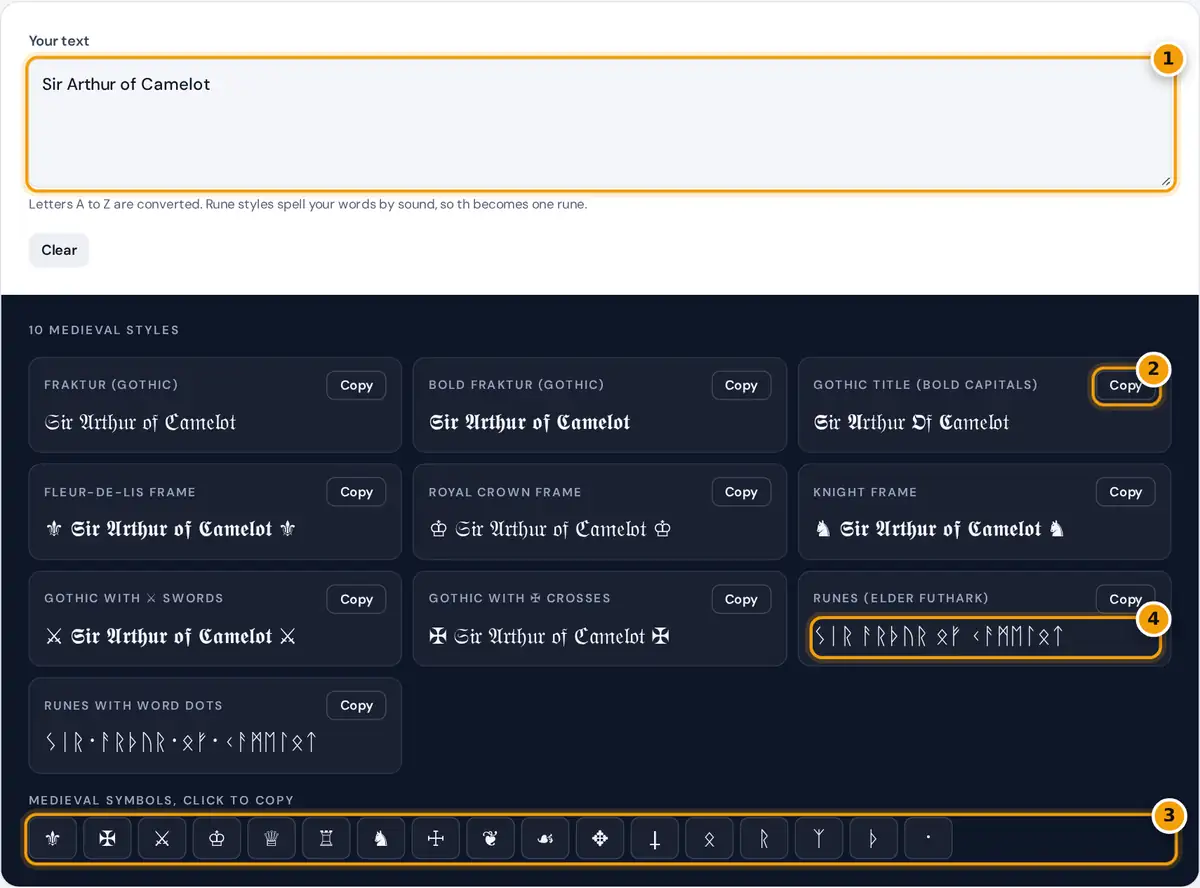Copy the Maltese cross symbol
This screenshot has width=1200, height=888.
[x=108, y=839]
